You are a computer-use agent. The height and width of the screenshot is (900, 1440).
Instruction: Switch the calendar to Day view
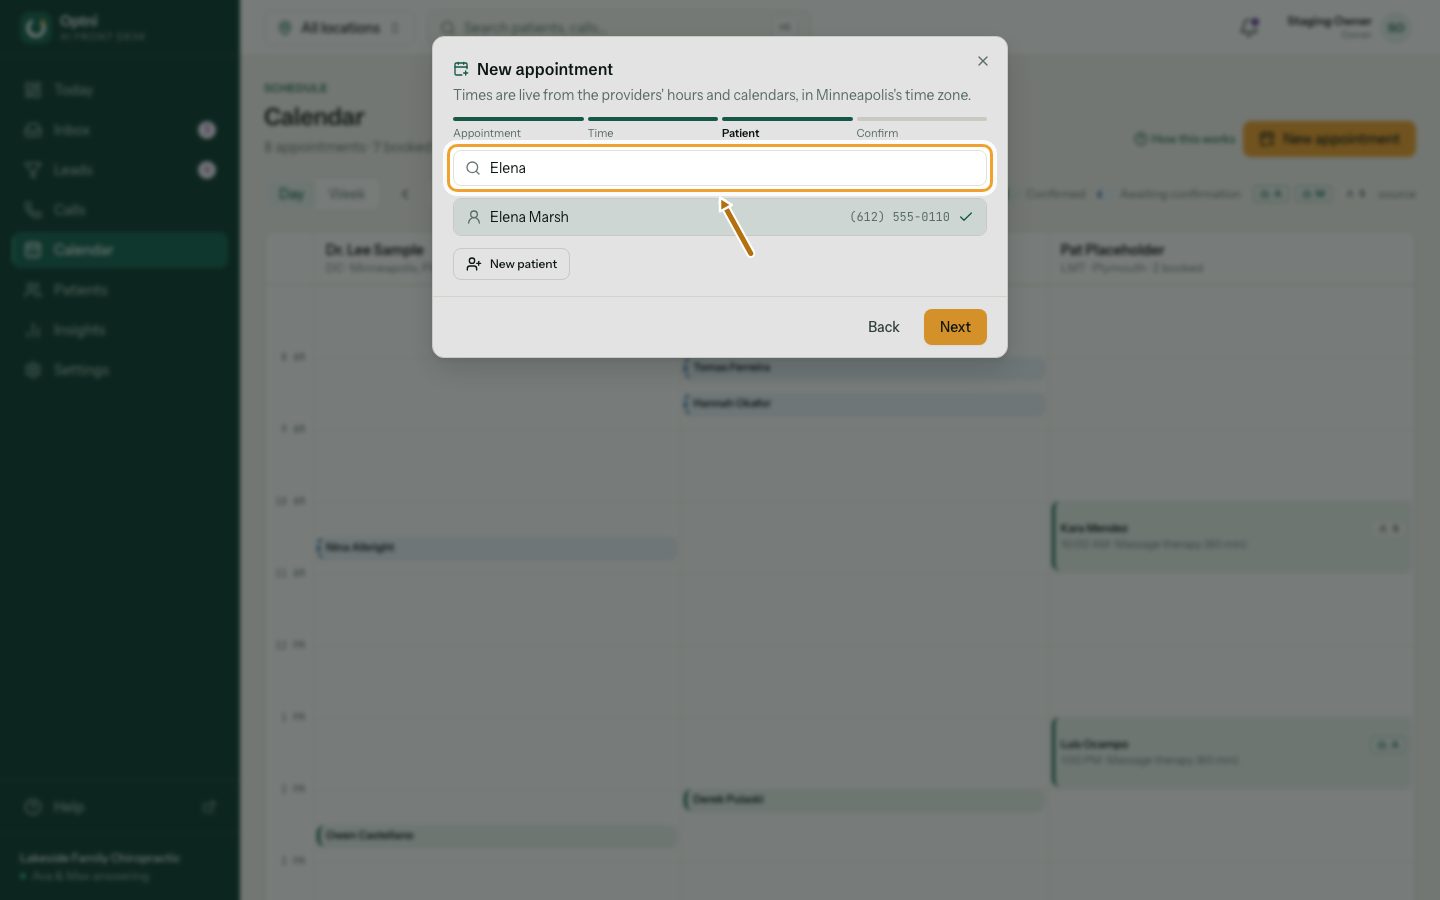coord(291,194)
